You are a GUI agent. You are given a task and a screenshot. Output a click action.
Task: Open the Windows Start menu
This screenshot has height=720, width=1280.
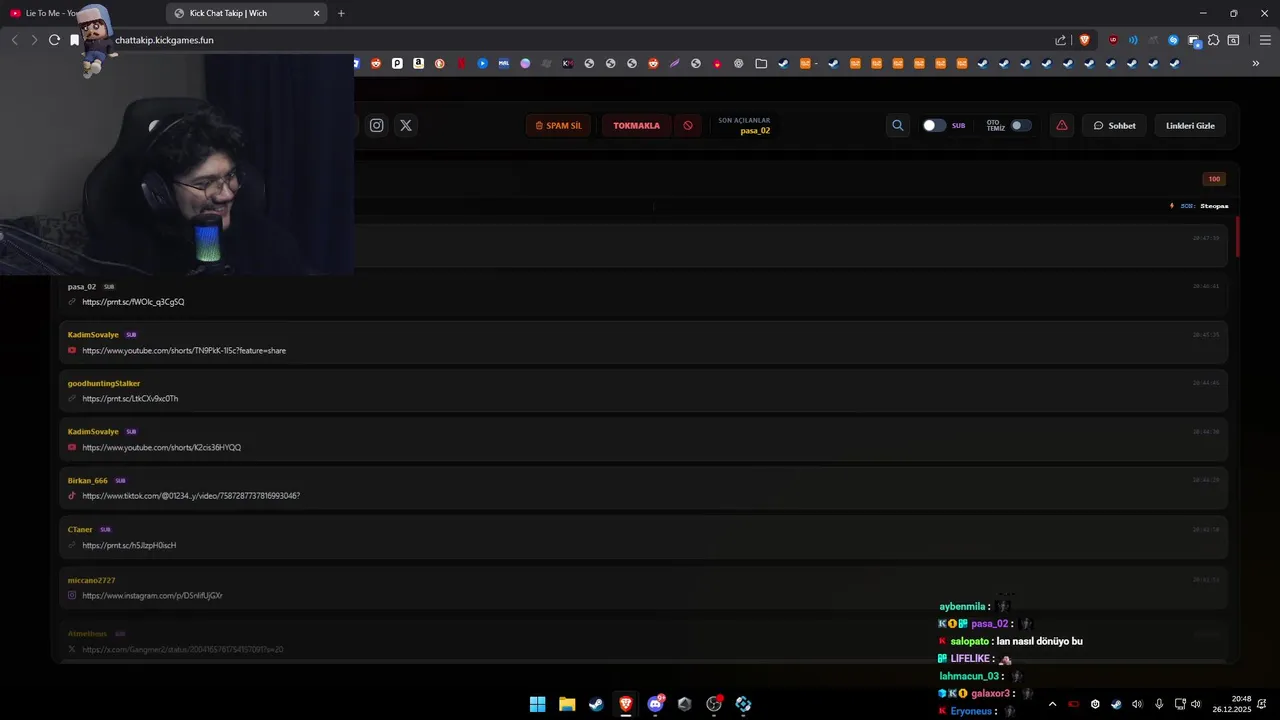click(537, 704)
